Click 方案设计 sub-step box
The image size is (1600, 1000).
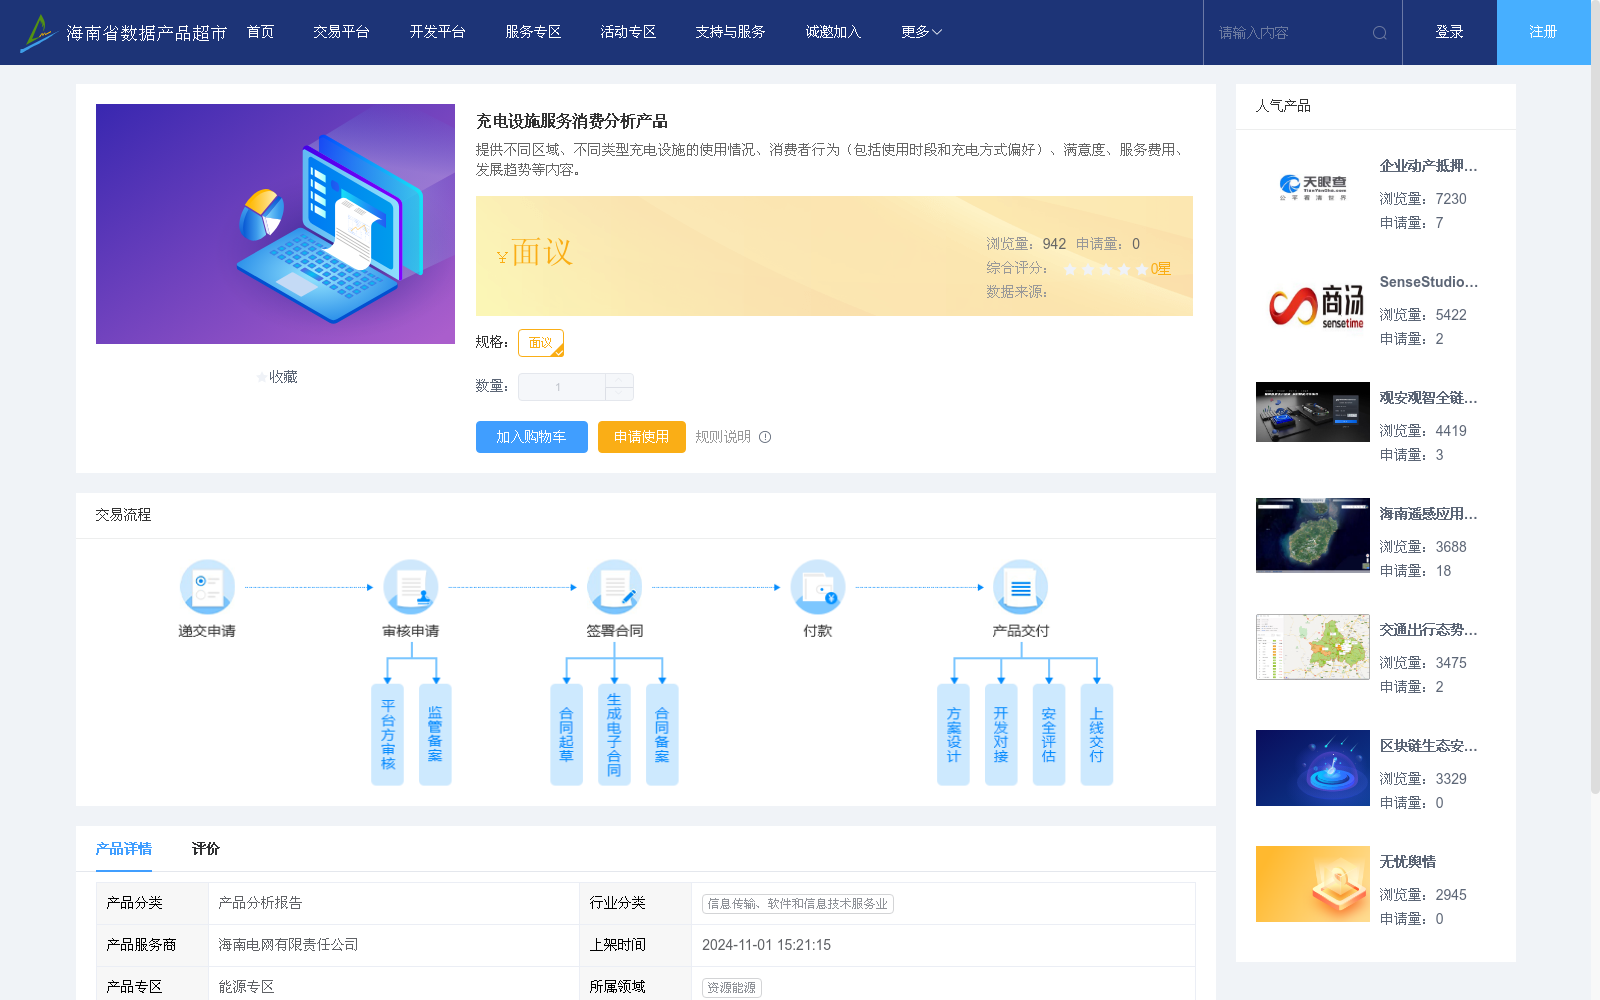click(x=953, y=735)
